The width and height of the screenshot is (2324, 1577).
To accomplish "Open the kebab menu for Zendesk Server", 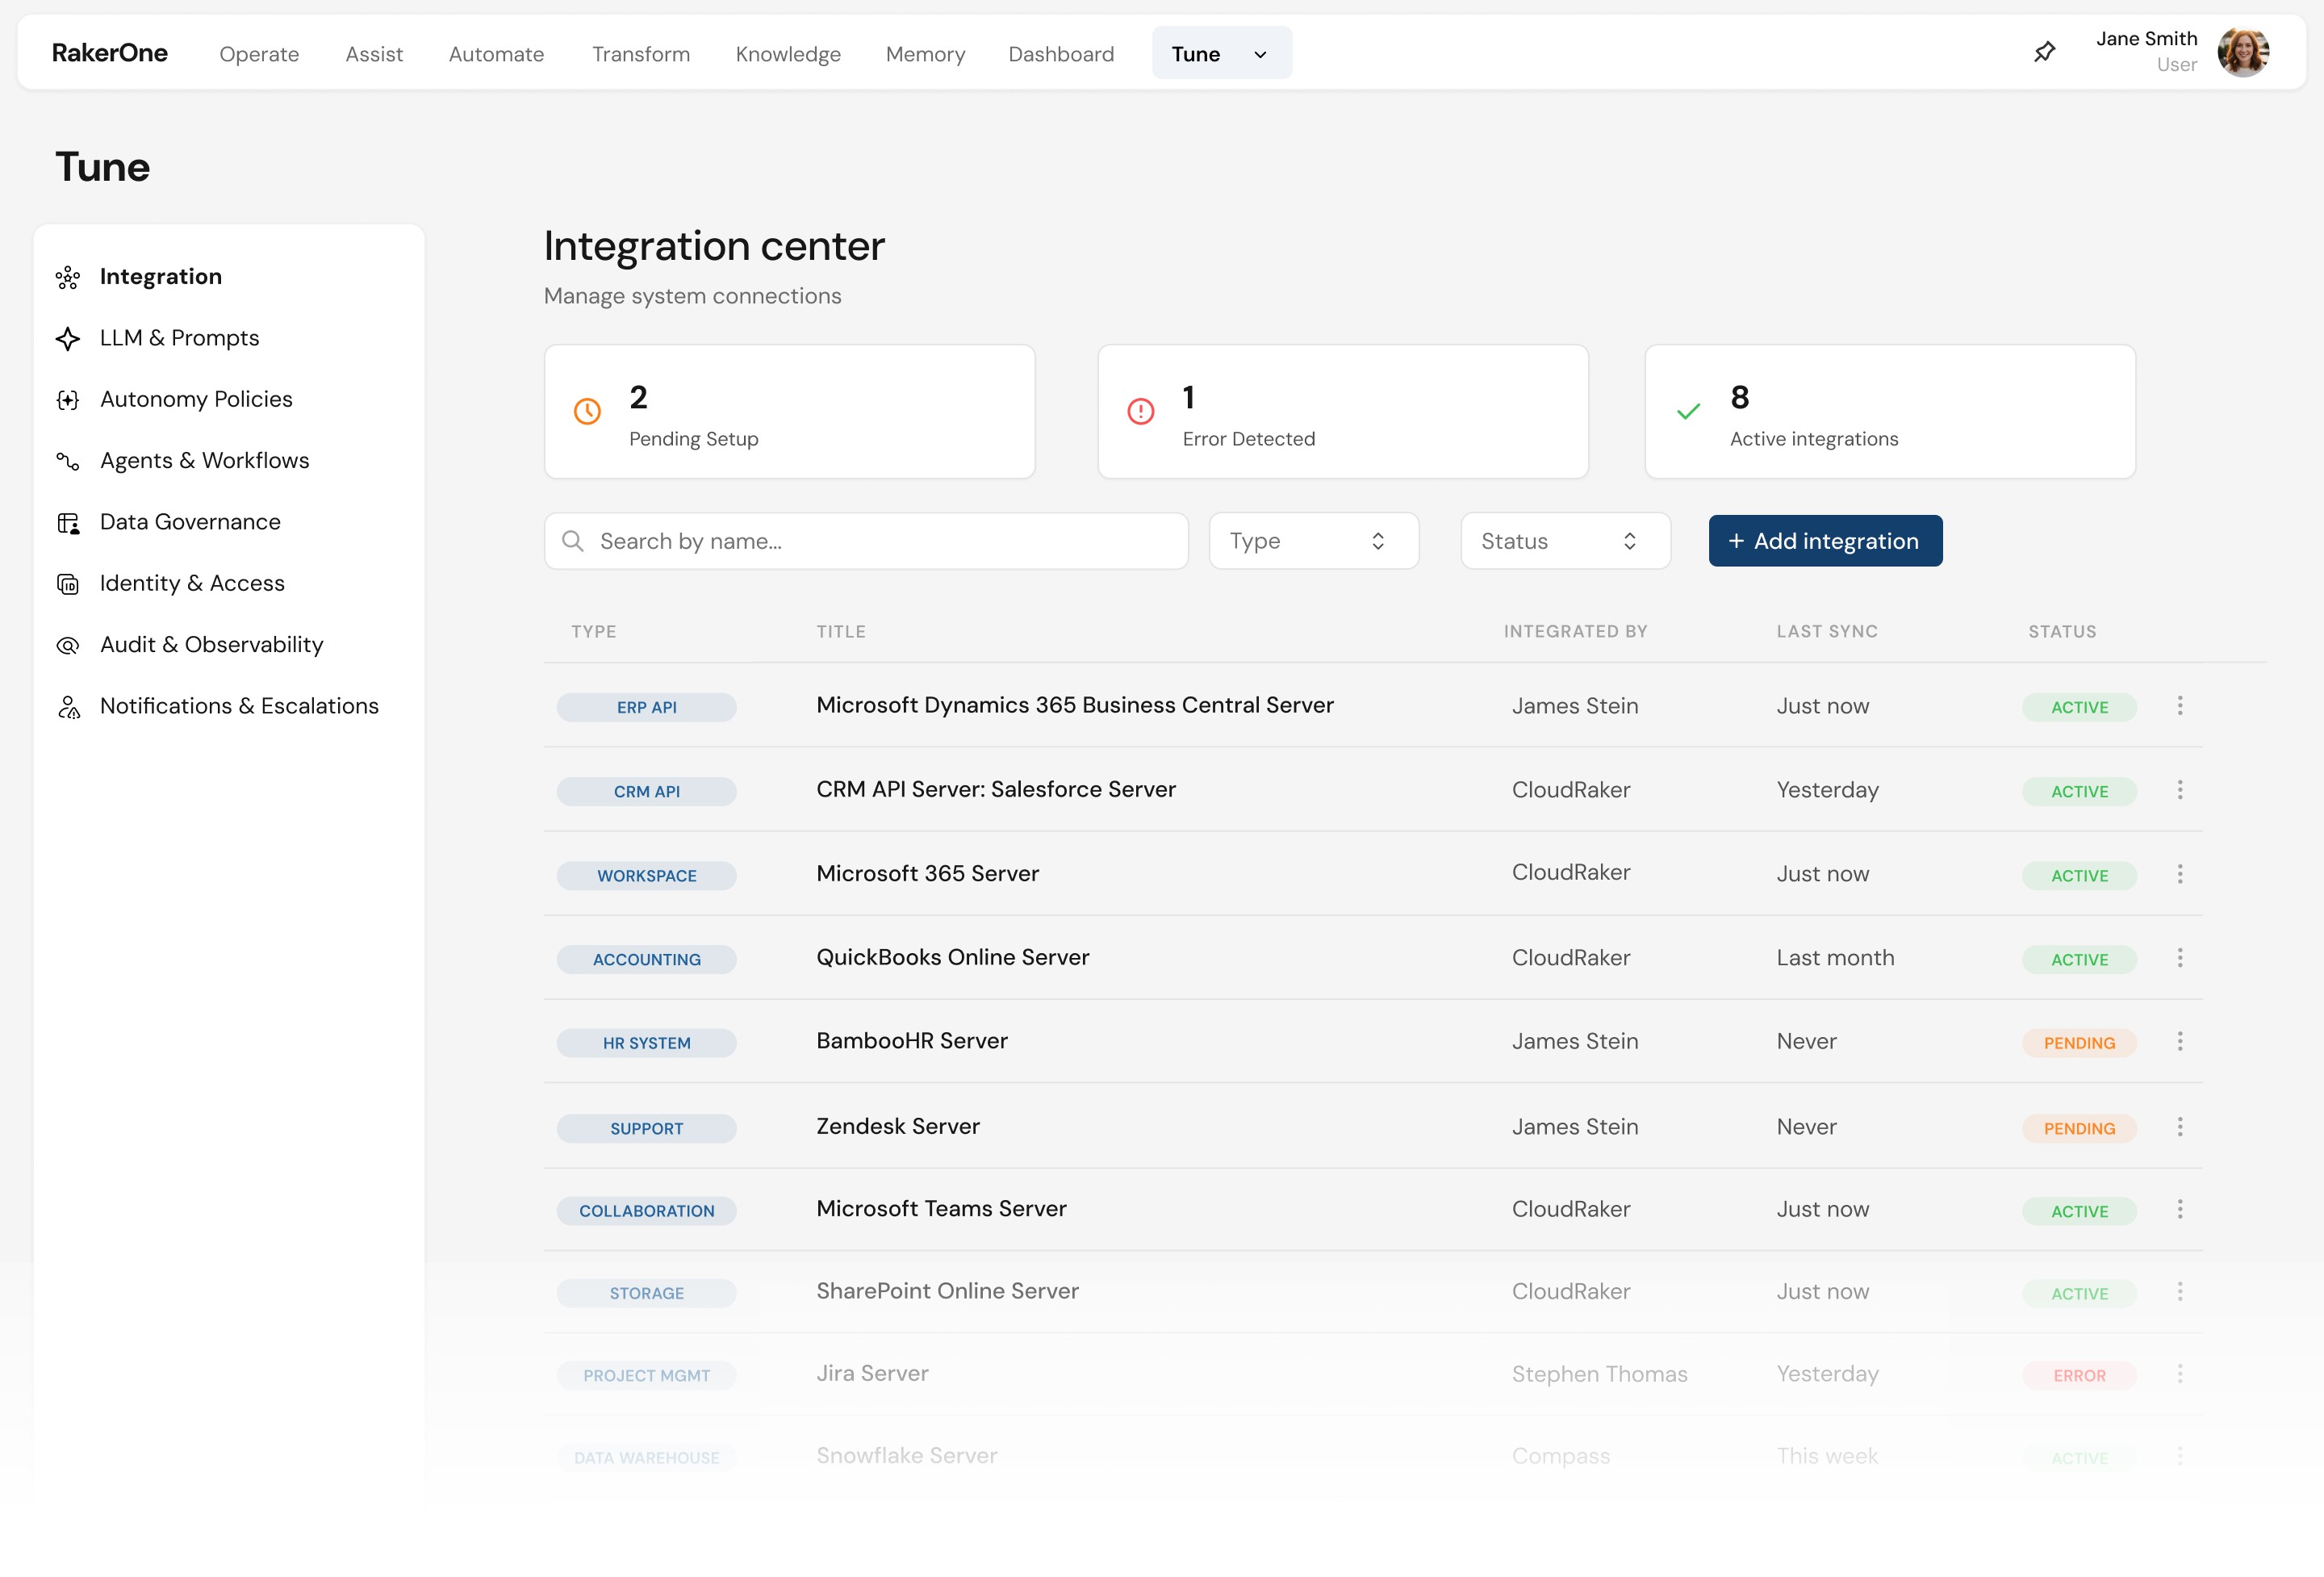I will tap(2180, 1126).
